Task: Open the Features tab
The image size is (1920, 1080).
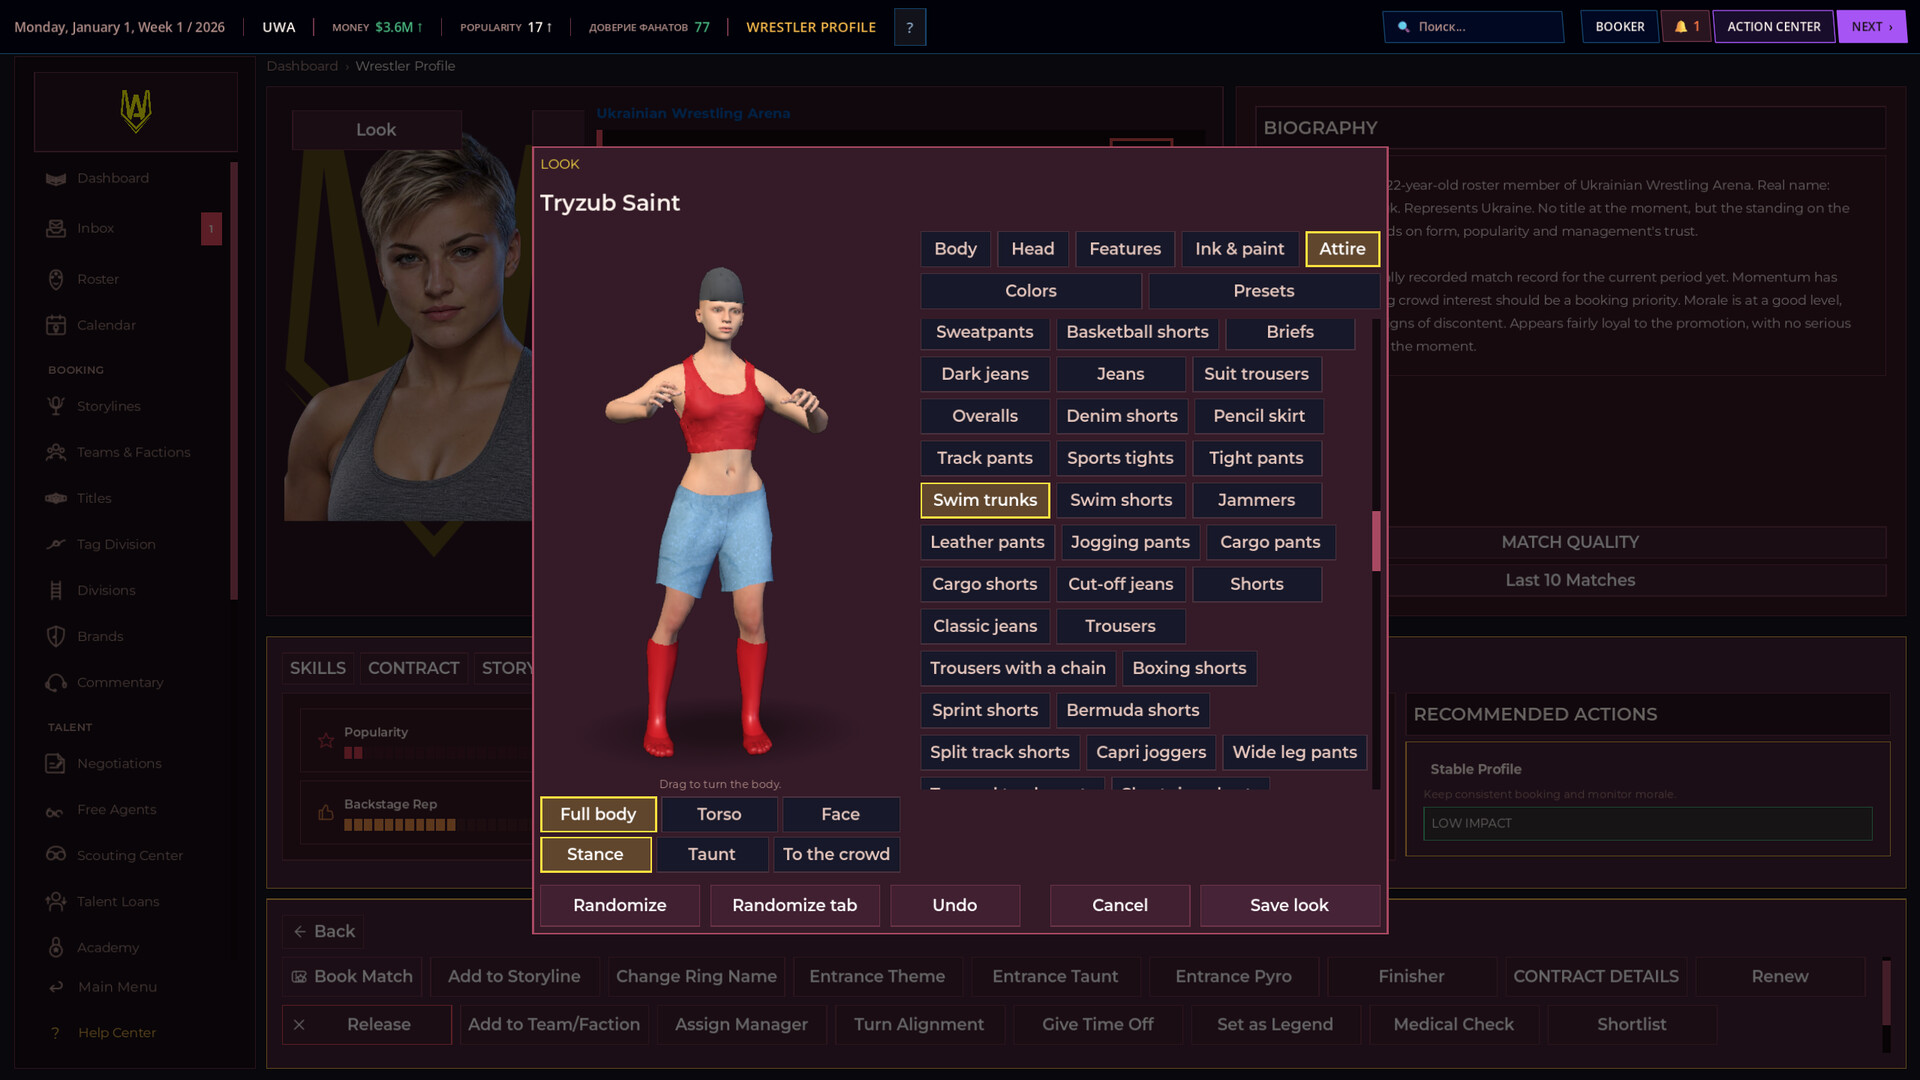Action: coord(1125,249)
